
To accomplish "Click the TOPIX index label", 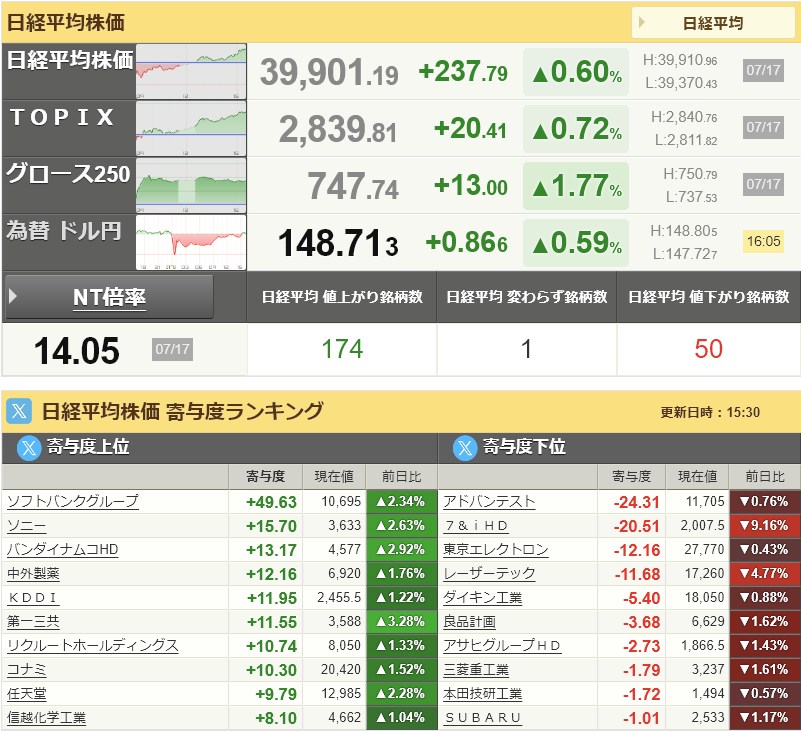I will (62, 117).
